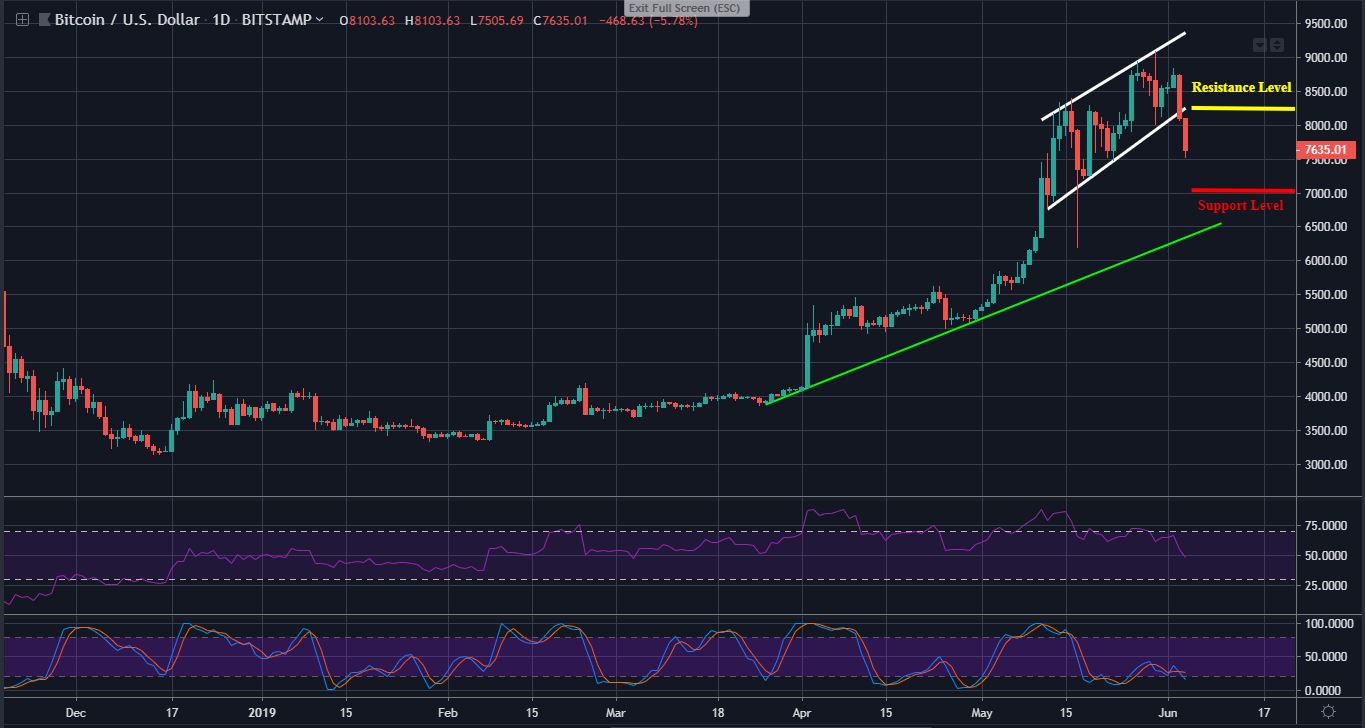This screenshot has width=1365, height=728.
Task: Click the Exit Full Screen (ESC) button
Action: pos(689,8)
